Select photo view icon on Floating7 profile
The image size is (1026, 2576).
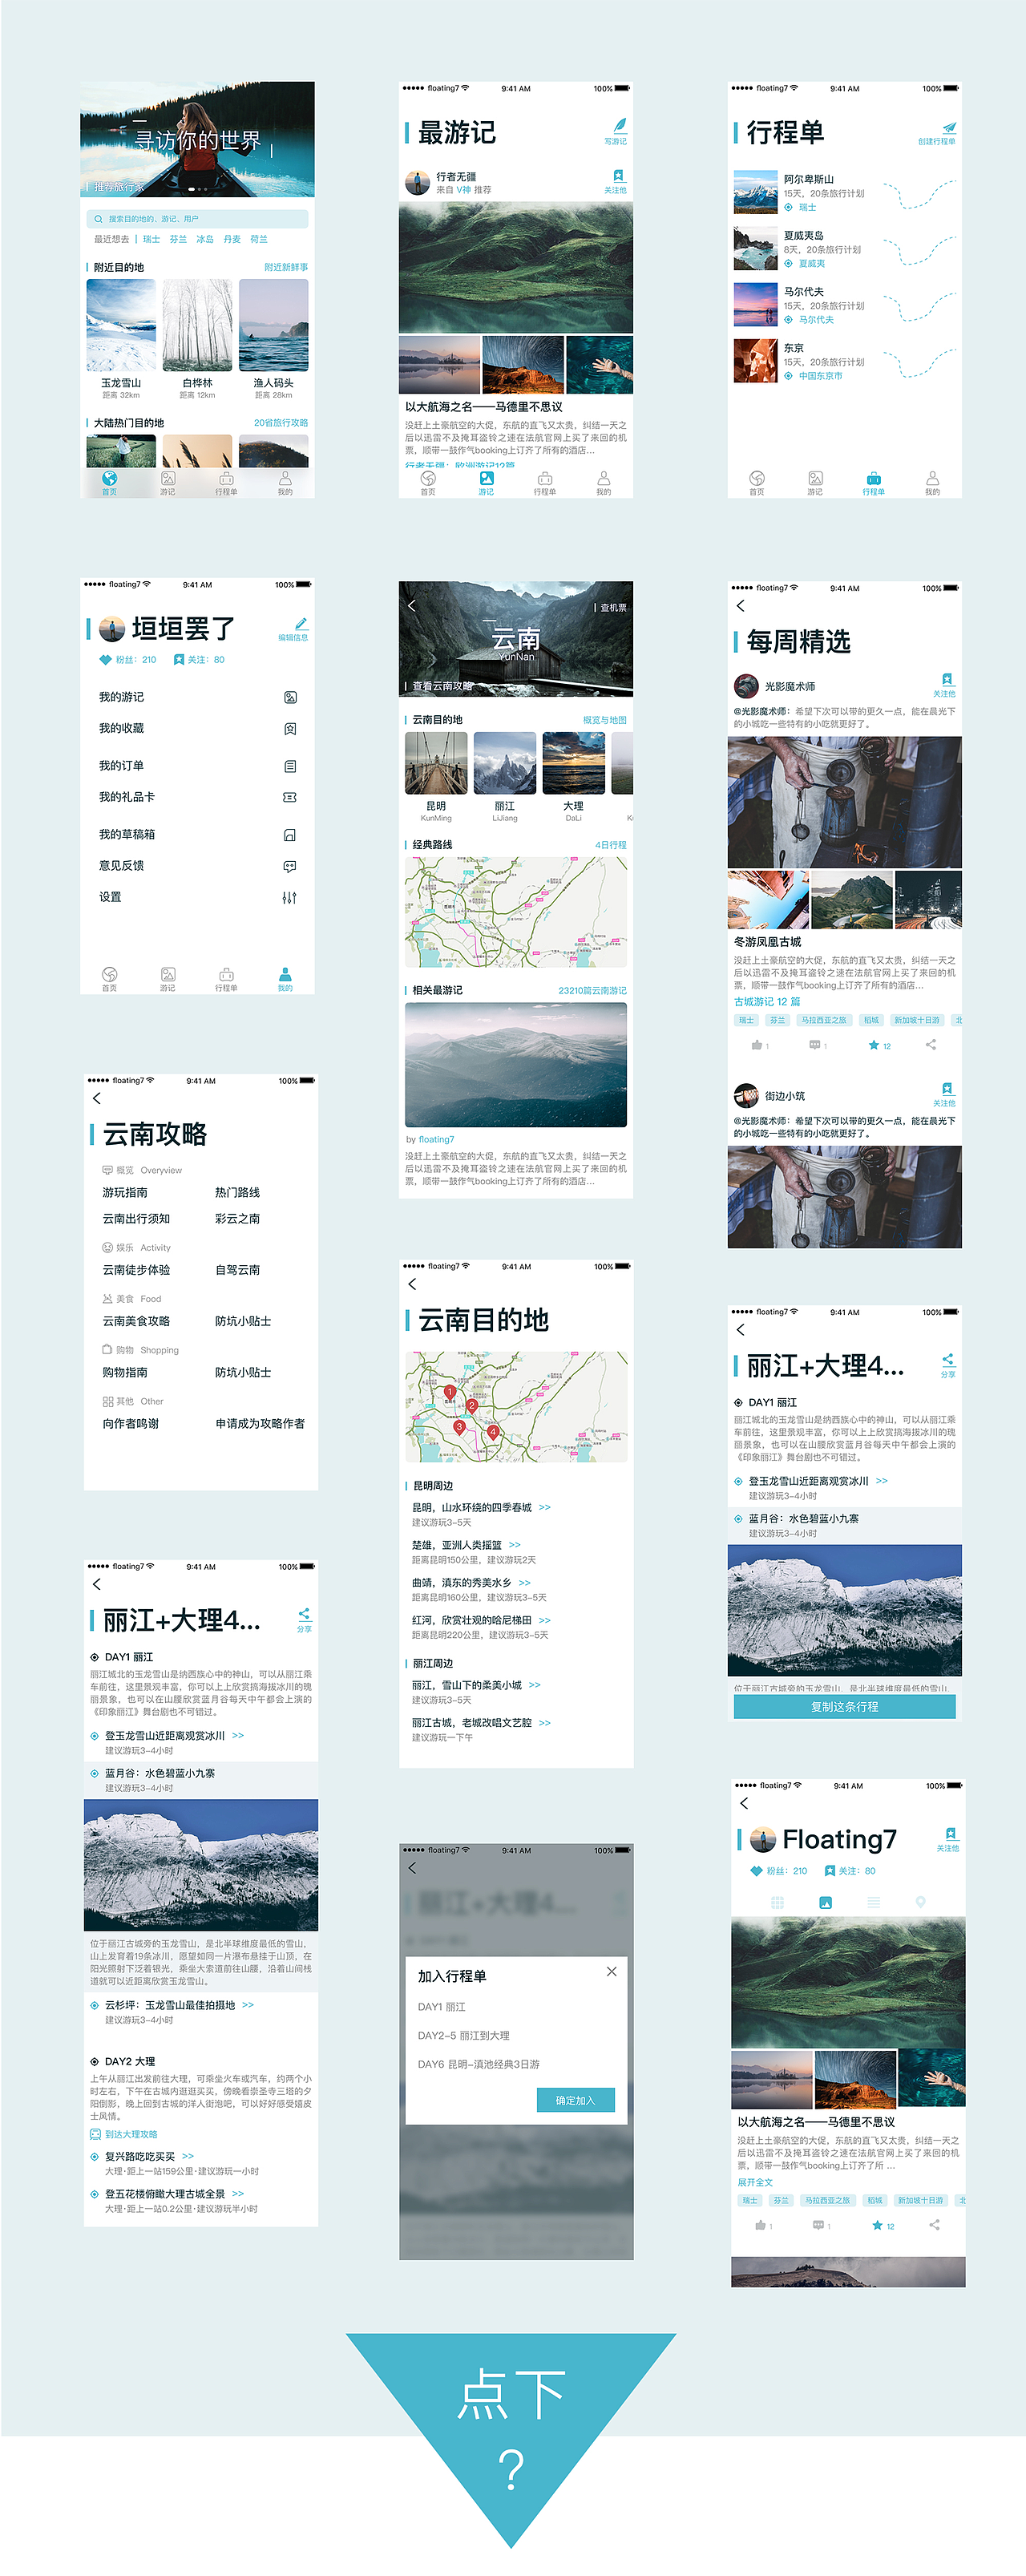point(825,1902)
